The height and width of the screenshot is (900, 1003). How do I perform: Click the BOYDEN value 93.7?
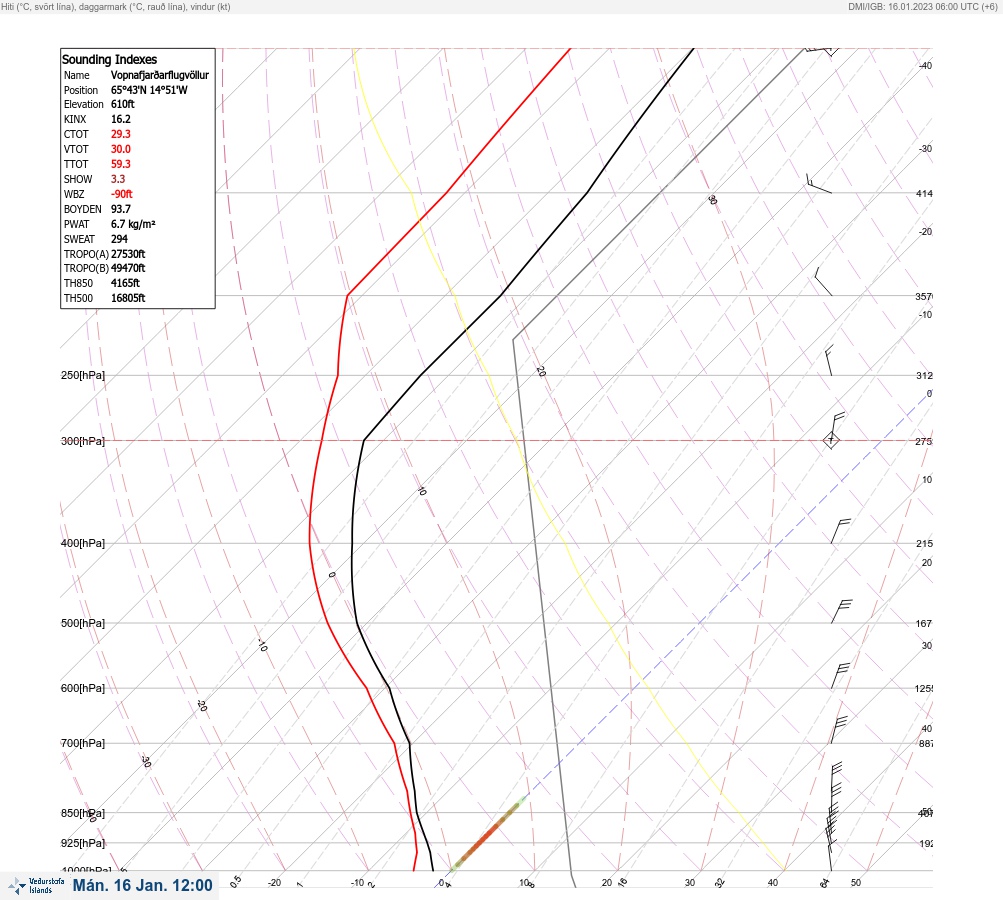tap(121, 209)
